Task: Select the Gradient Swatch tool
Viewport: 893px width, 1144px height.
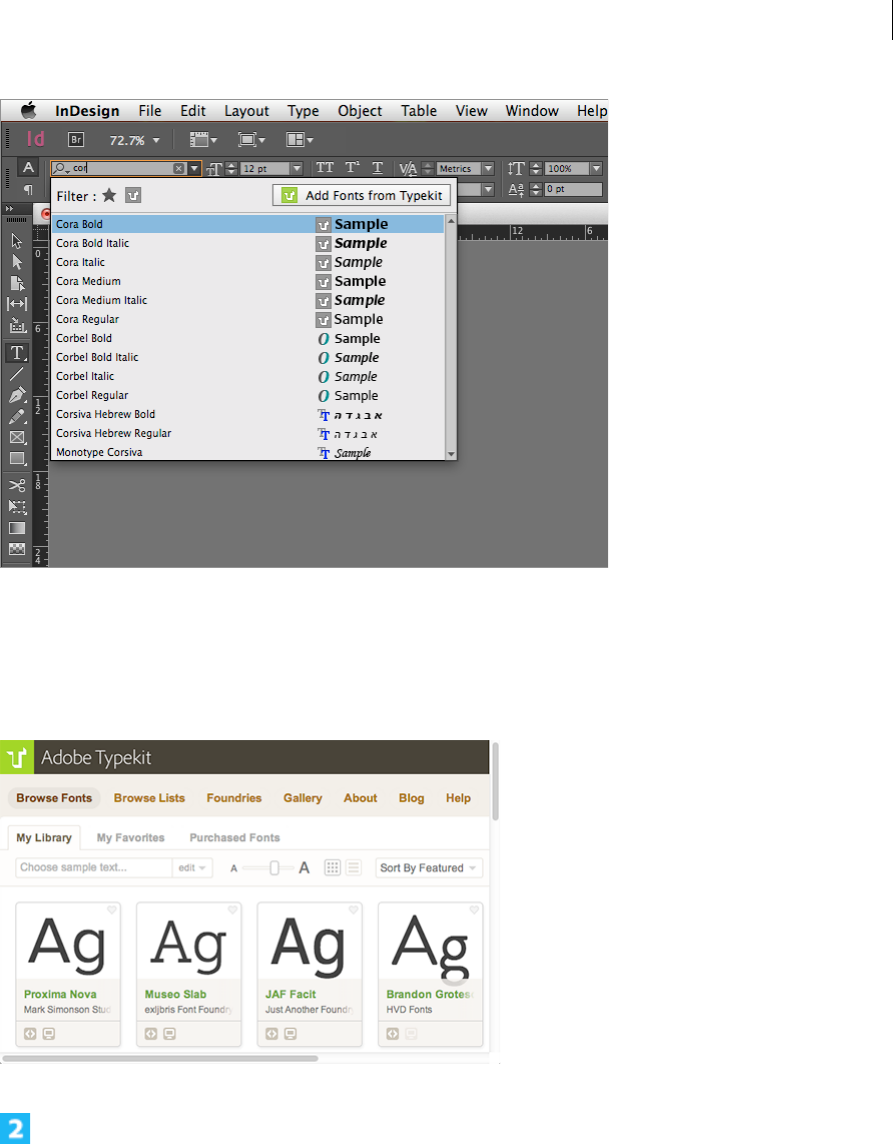Action: point(17,528)
